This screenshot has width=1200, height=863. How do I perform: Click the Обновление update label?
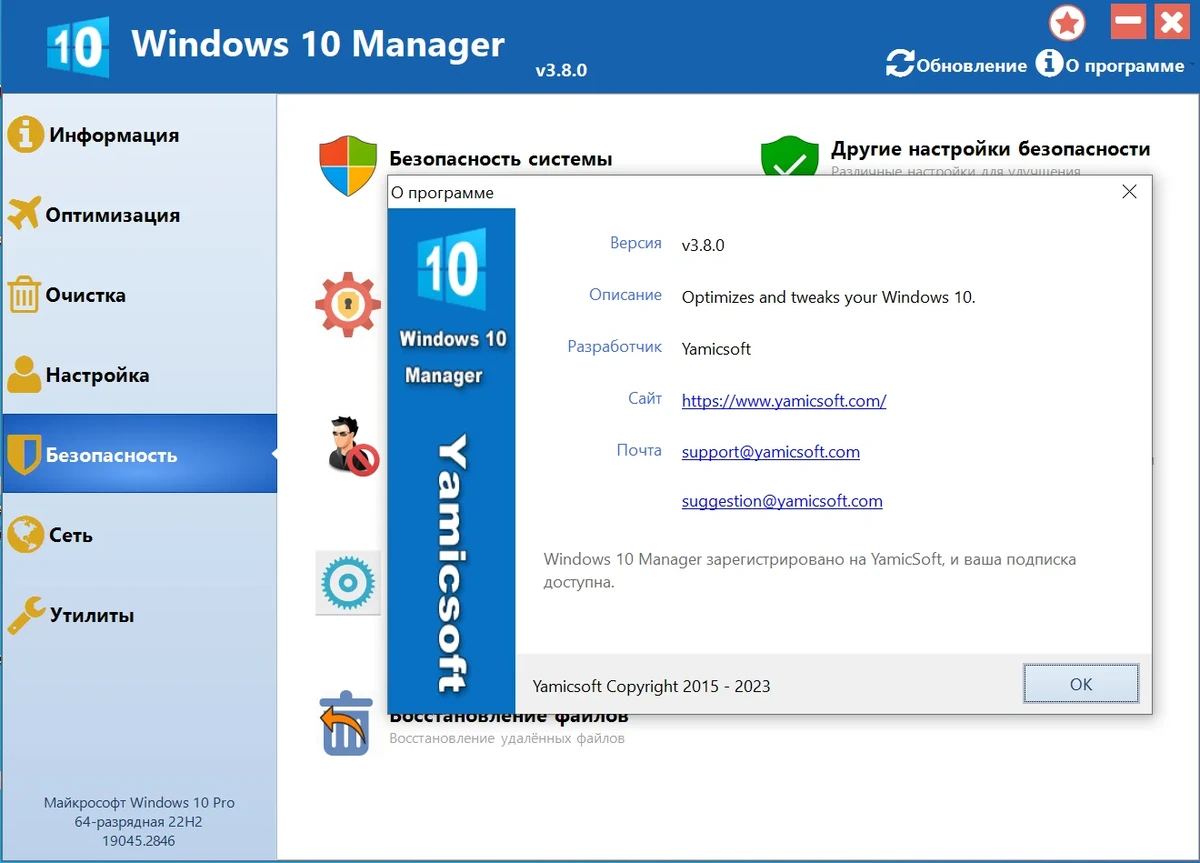click(x=971, y=66)
